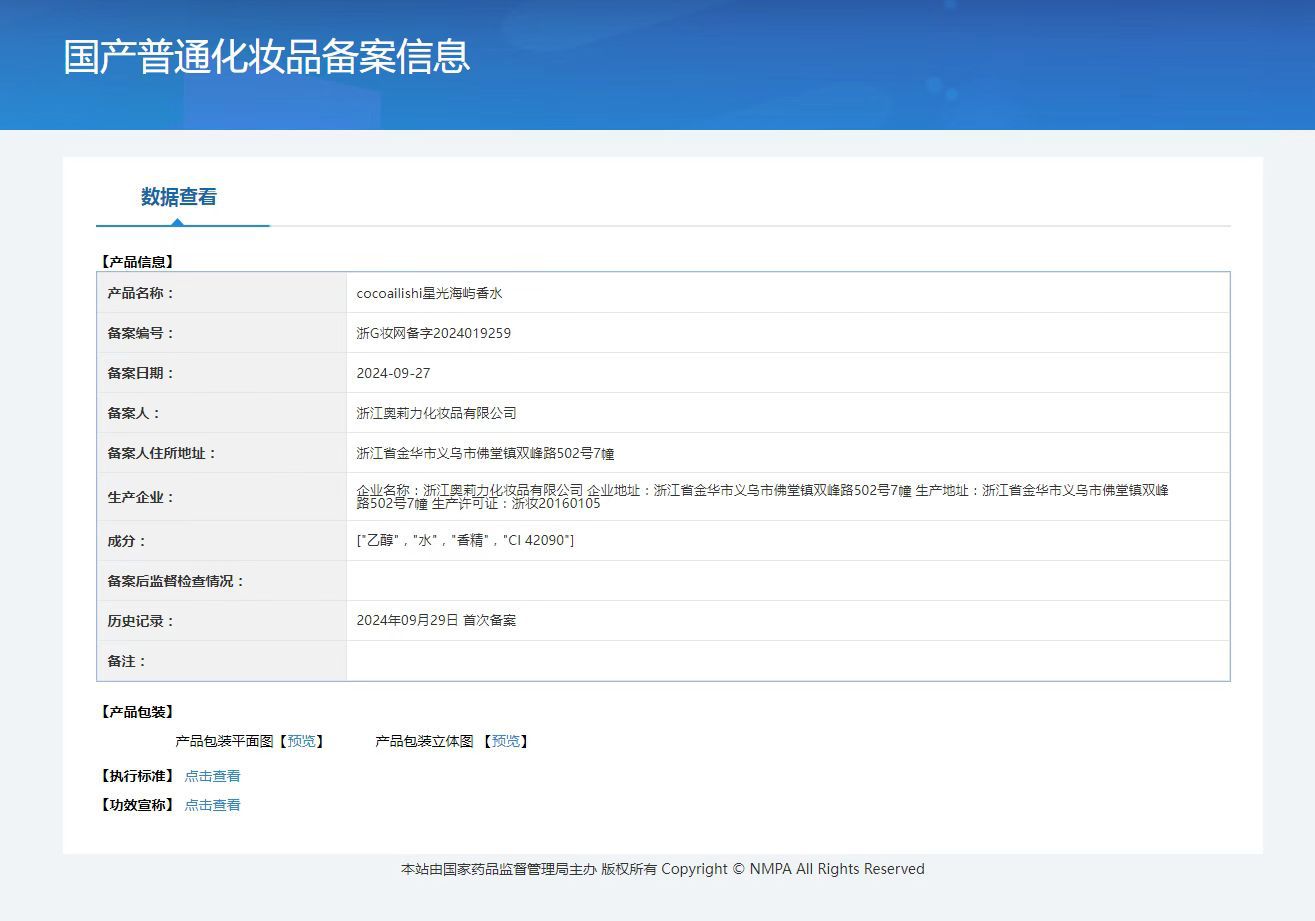Image resolution: width=1315 pixels, height=921 pixels.
Task: Click the 产品包装平面图 预览 link
Action: pyautogui.click(x=300, y=741)
